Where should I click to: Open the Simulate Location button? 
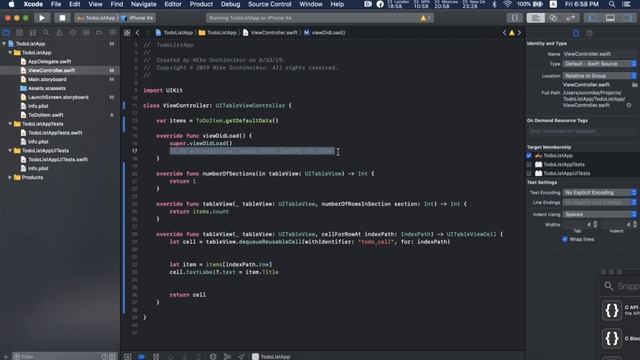[241, 356]
